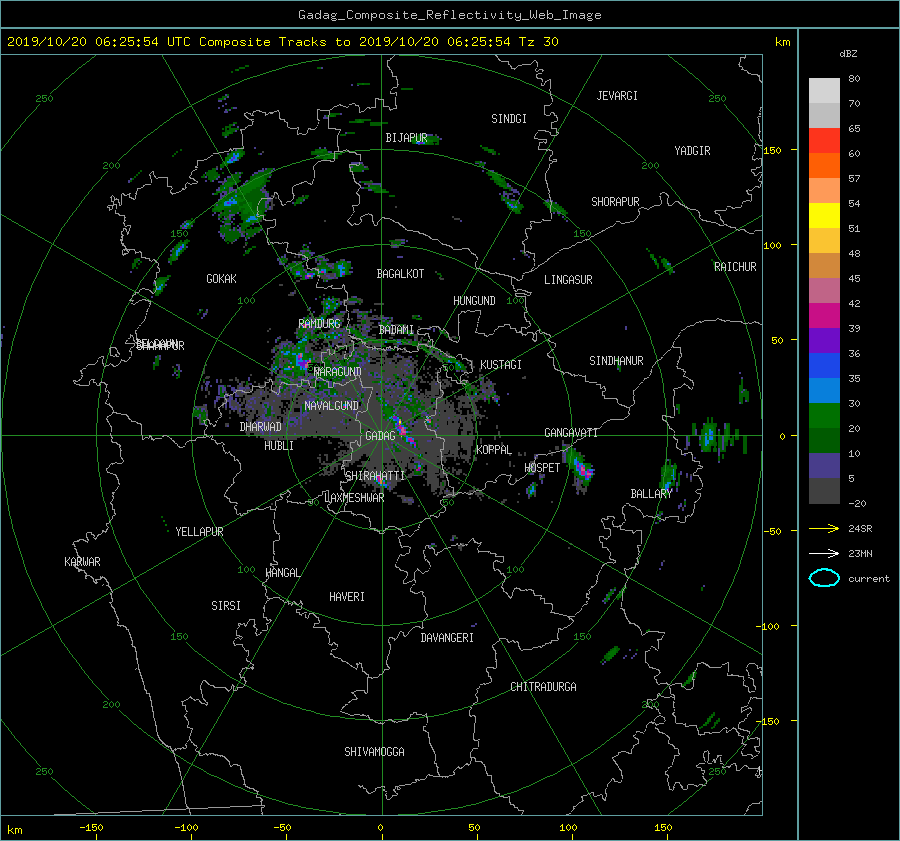Click the LAXMESHWAR city label
The height and width of the screenshot is (841, 900).
click(x=354, y=498)
